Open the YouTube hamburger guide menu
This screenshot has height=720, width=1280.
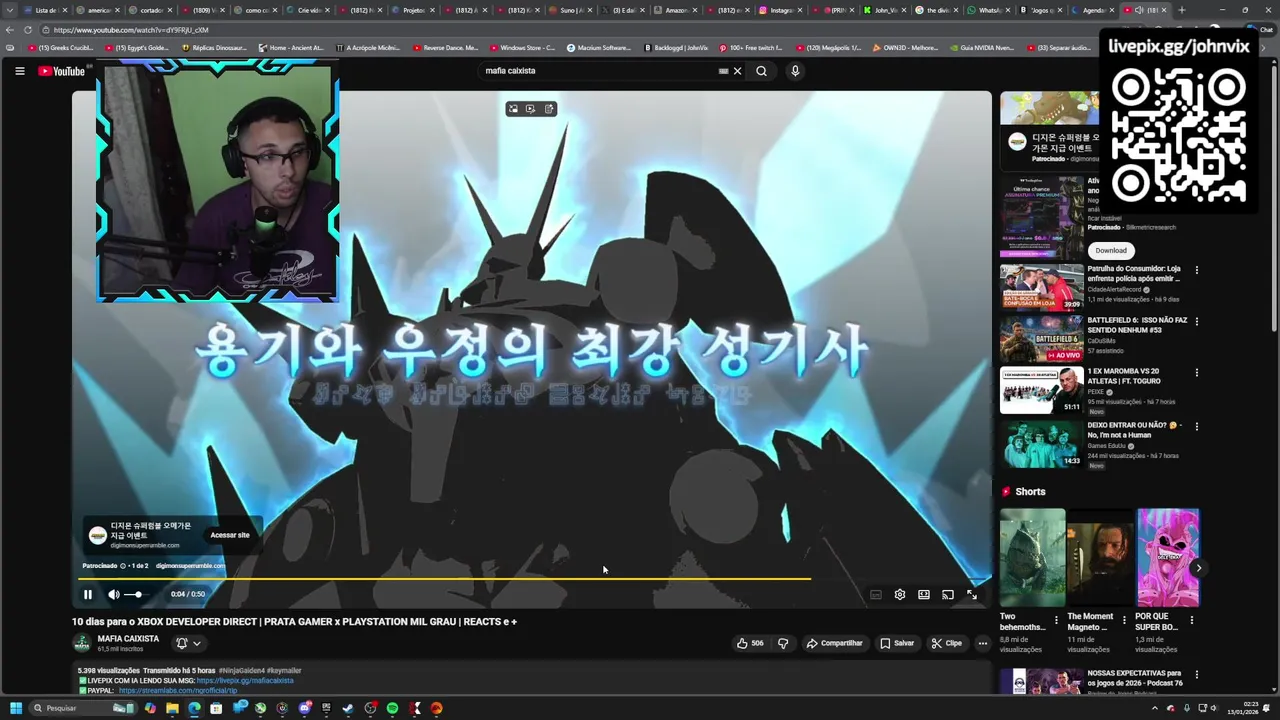tap(19, 71)
